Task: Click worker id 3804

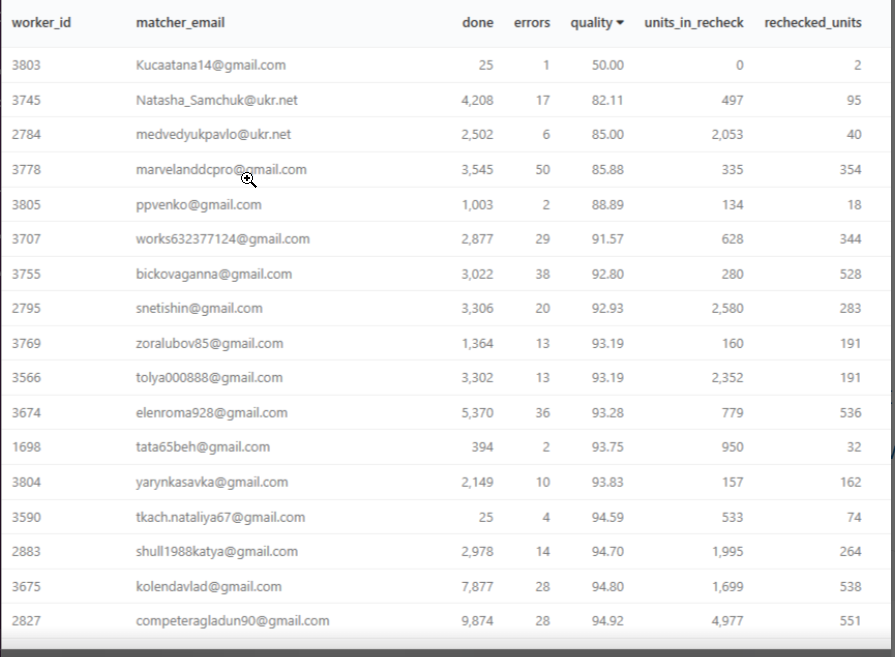Action: pyautogui.click(x=26, y=482)
